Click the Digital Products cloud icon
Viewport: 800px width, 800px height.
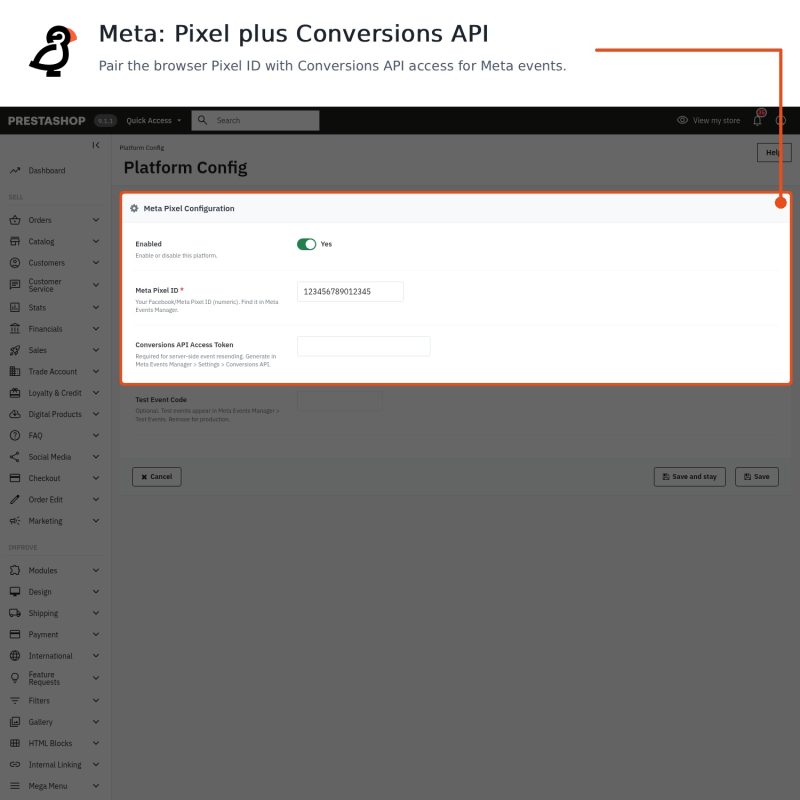[15, 414]
